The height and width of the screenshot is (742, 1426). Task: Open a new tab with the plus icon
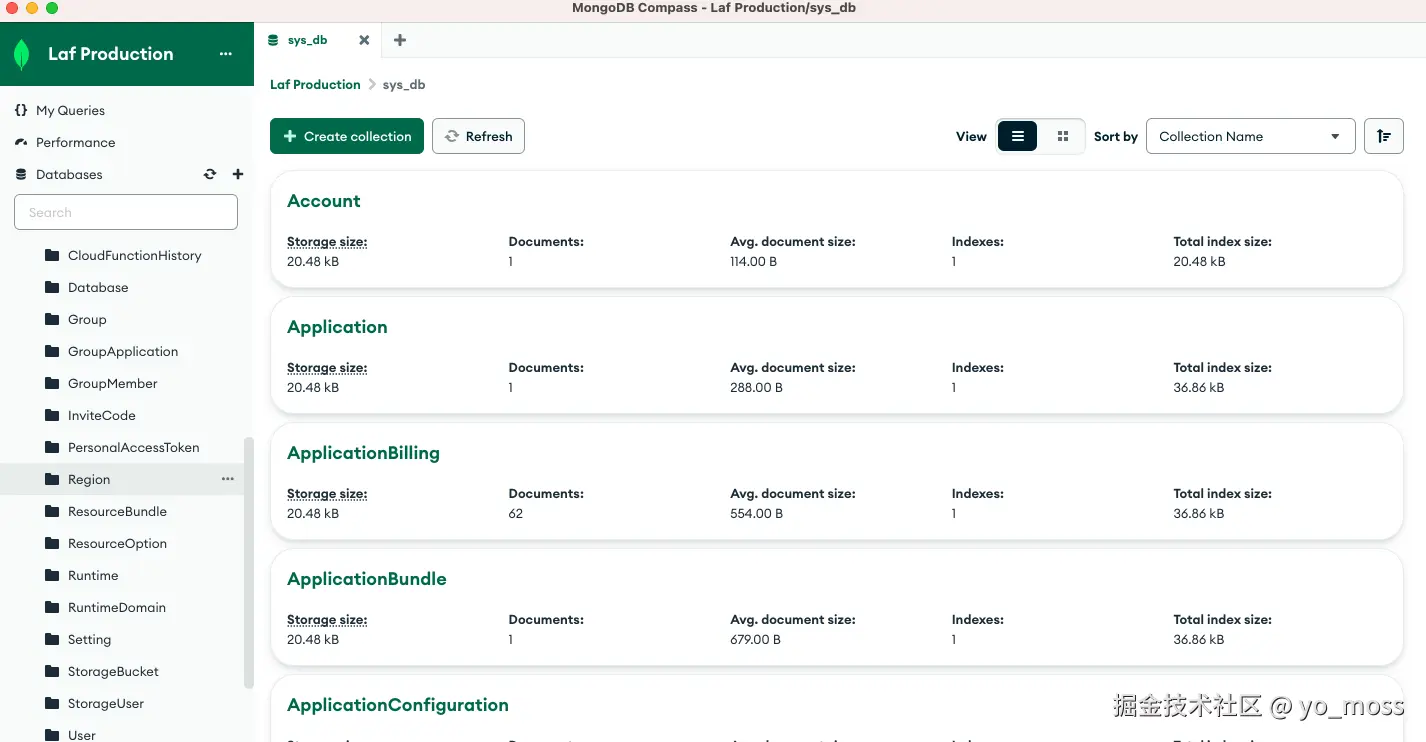399,40
